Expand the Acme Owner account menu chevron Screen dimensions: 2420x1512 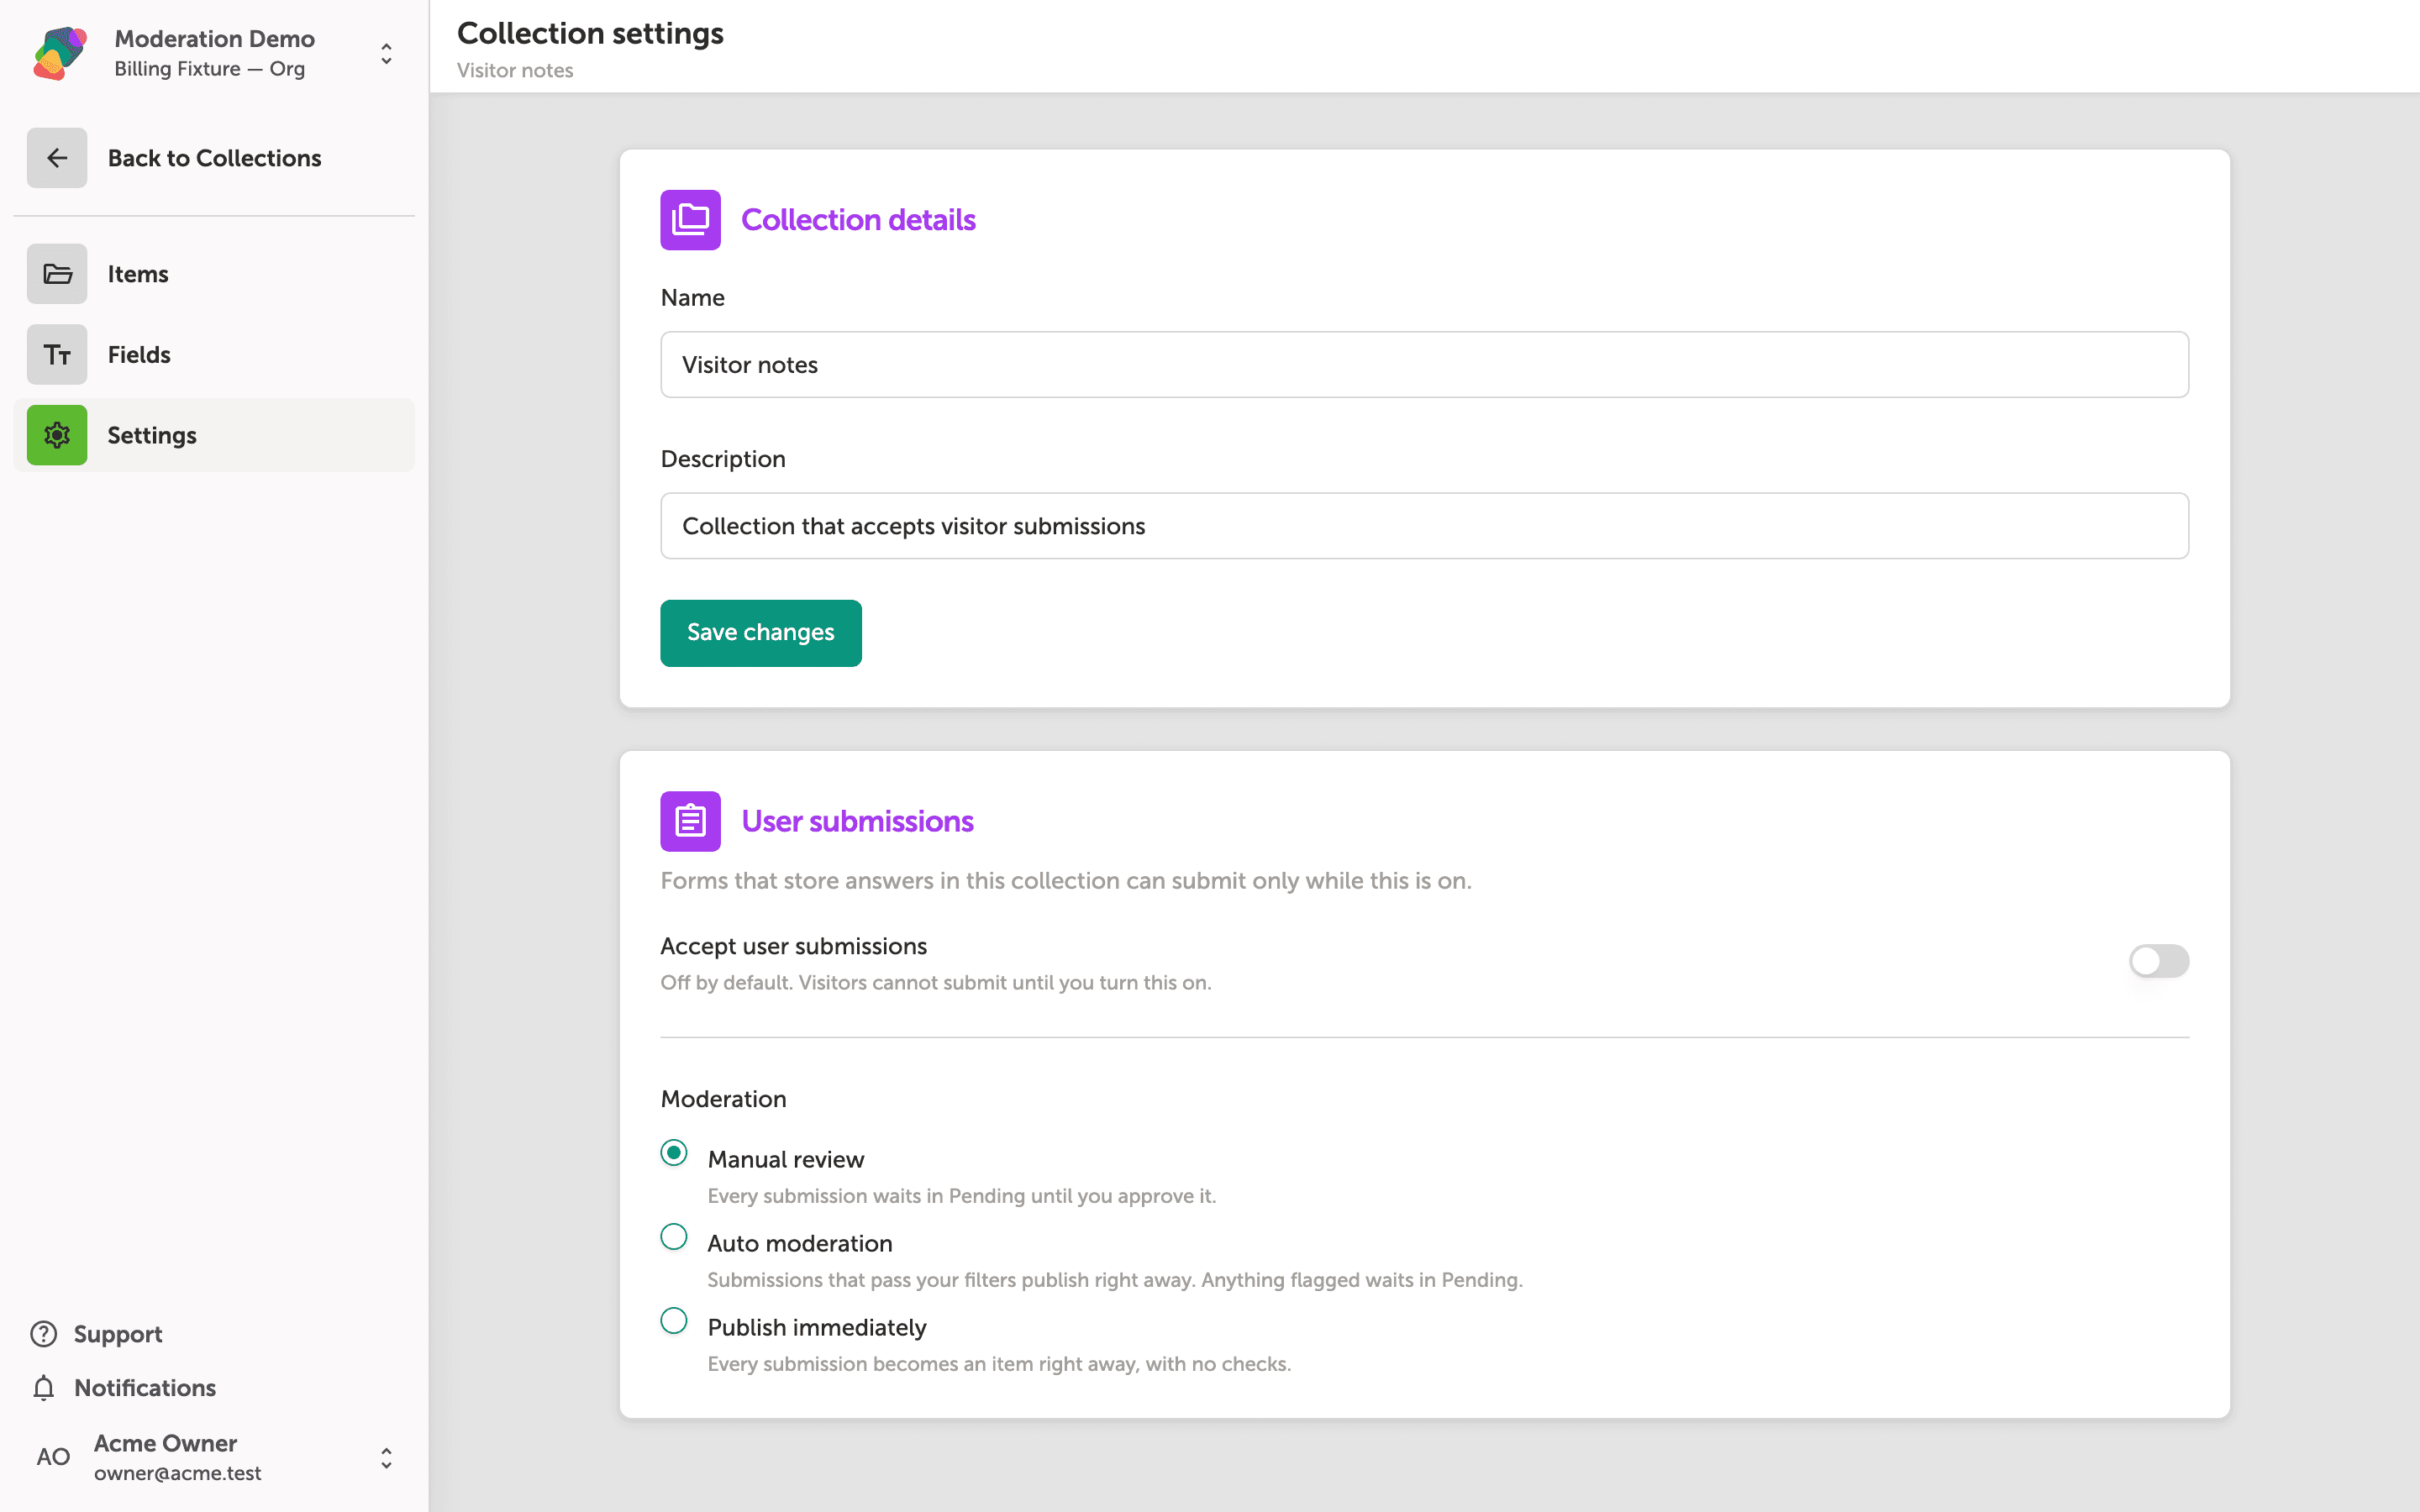(386, 1457)
